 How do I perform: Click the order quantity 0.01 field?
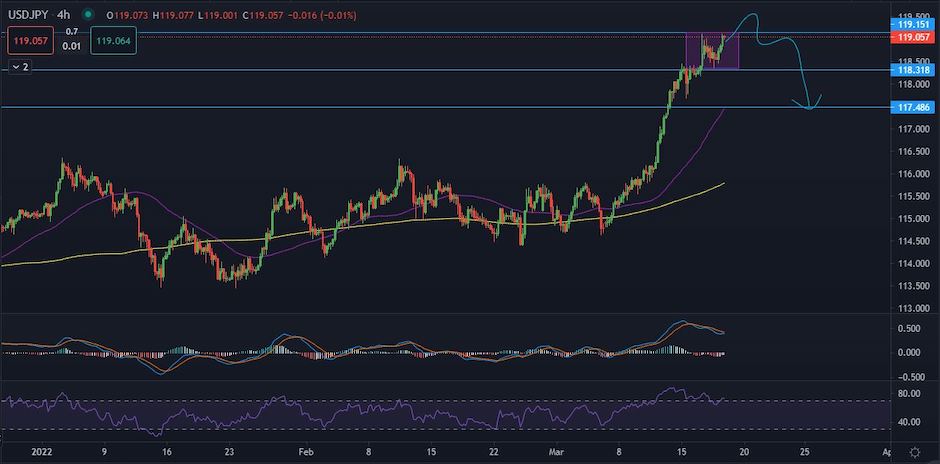[72, 46]
